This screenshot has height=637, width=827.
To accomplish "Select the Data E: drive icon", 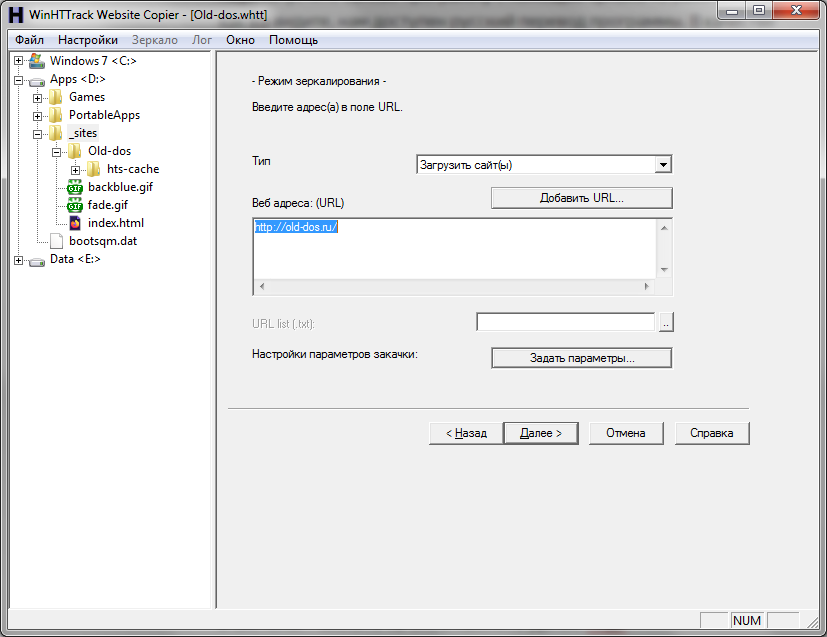I will click(37, 261).
